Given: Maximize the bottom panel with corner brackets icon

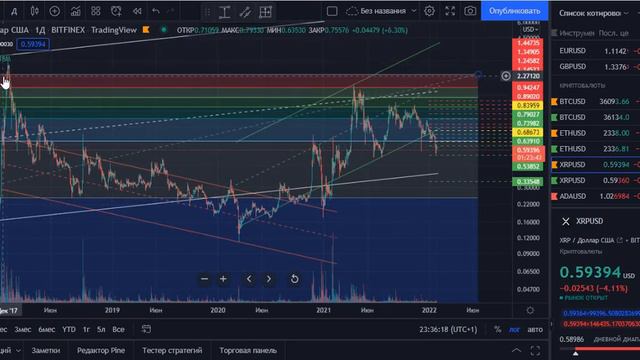Looking at the screenshot, I should pos(535,350).
